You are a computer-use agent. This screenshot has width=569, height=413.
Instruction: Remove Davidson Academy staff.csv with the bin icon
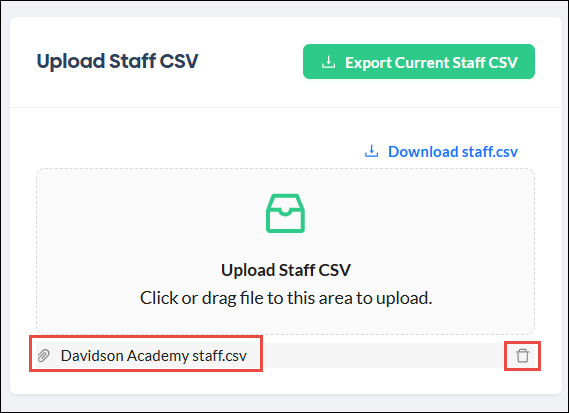click(x=523, y=356)
